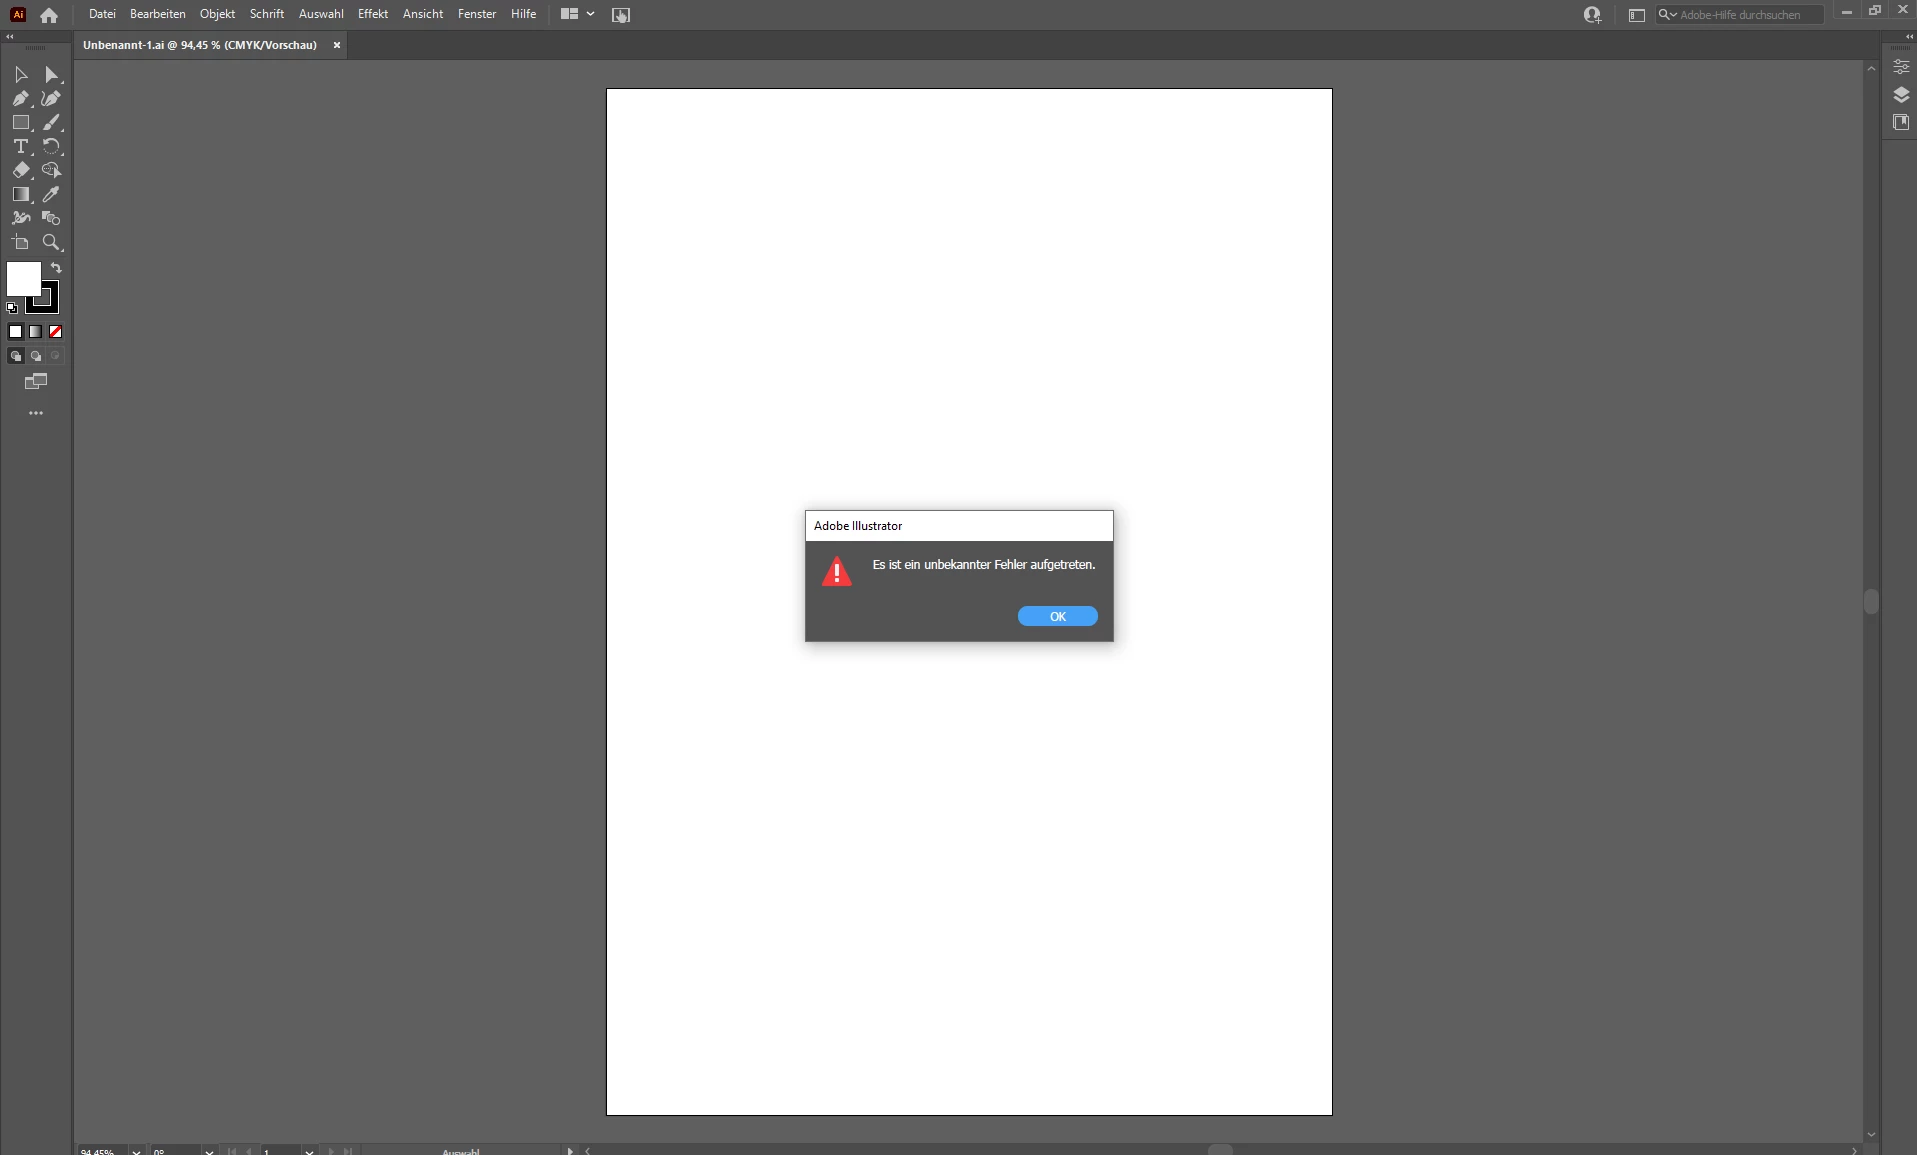Select the Curvature tool
Image resolution: width=1917 pixels, height=1155 pixels.
(52, 99)
